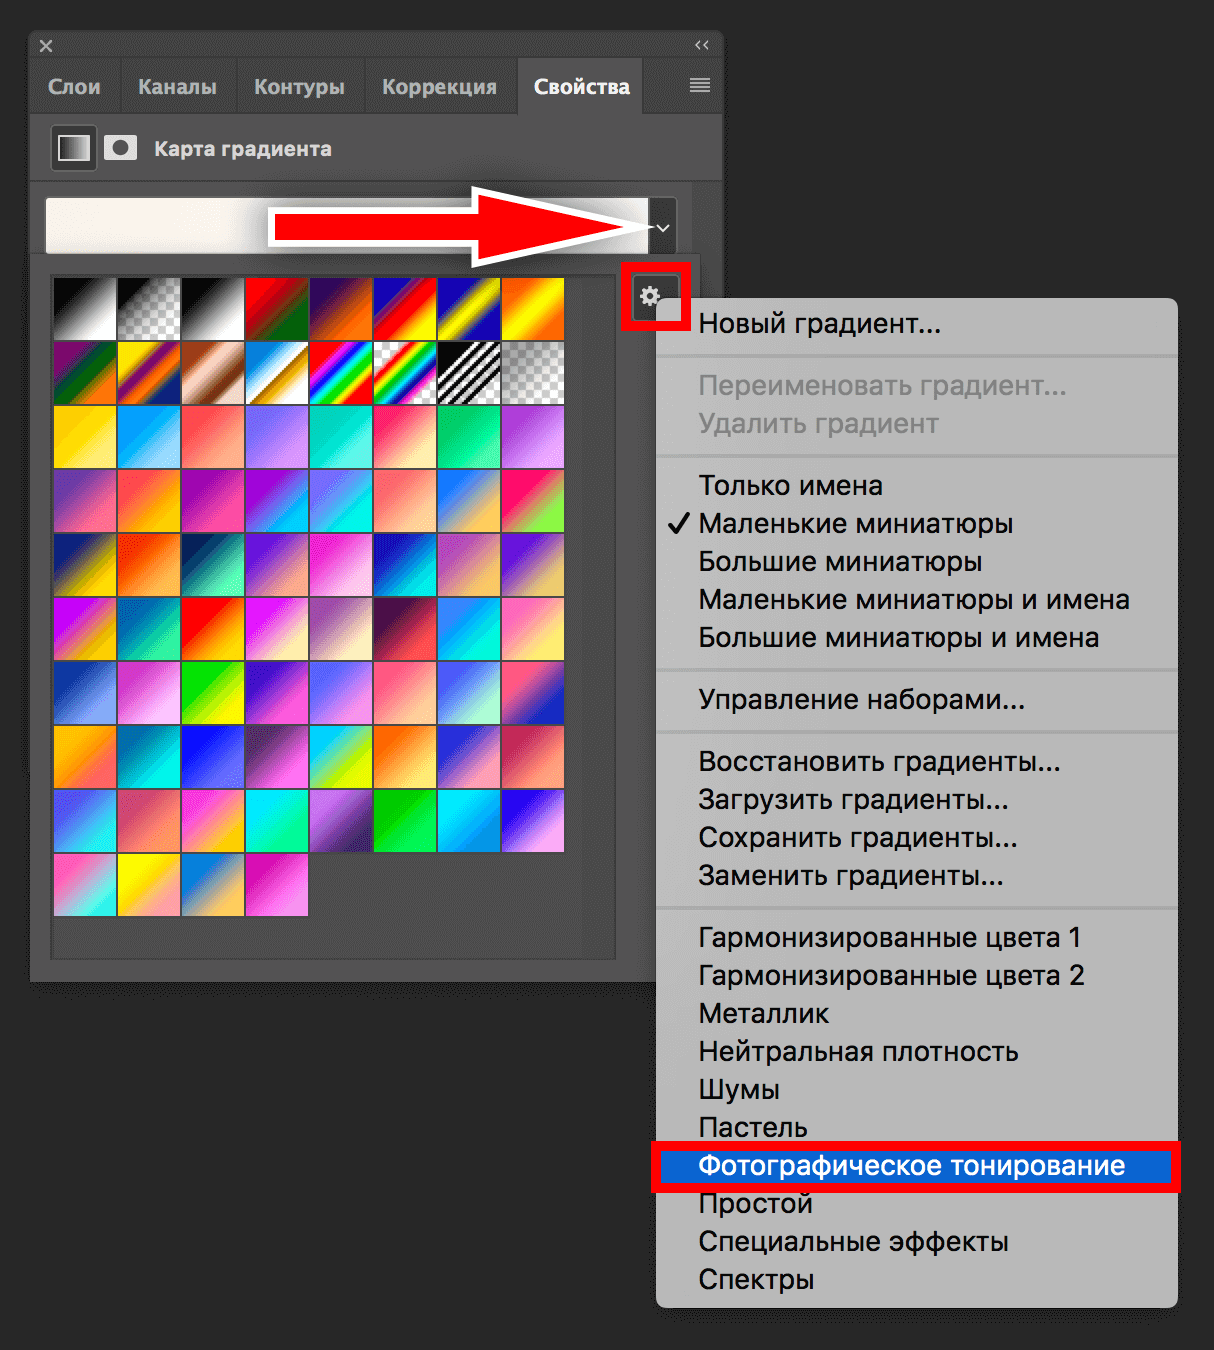
Task: Collapse the panel using the double-chevron icon
Action: tap(701, 44)
